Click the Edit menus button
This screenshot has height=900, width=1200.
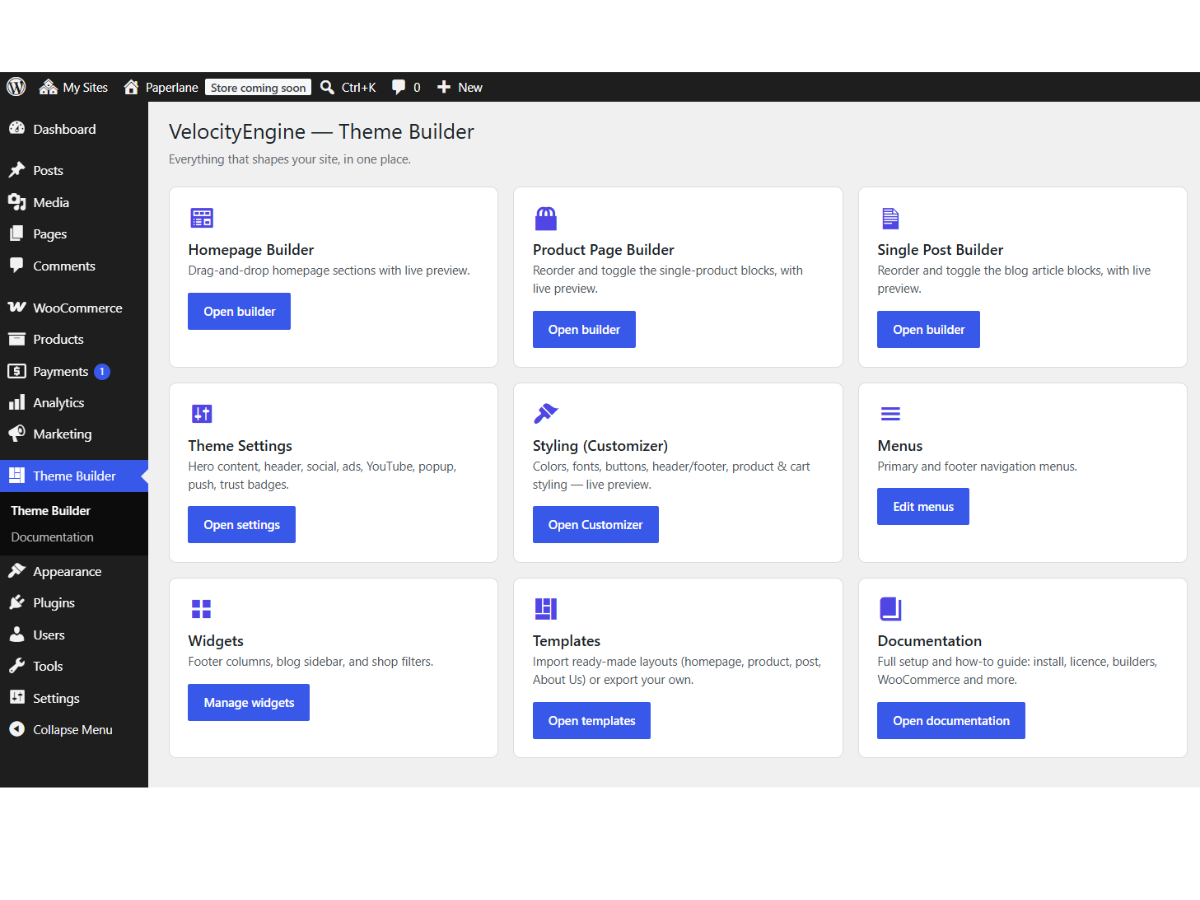923,506
